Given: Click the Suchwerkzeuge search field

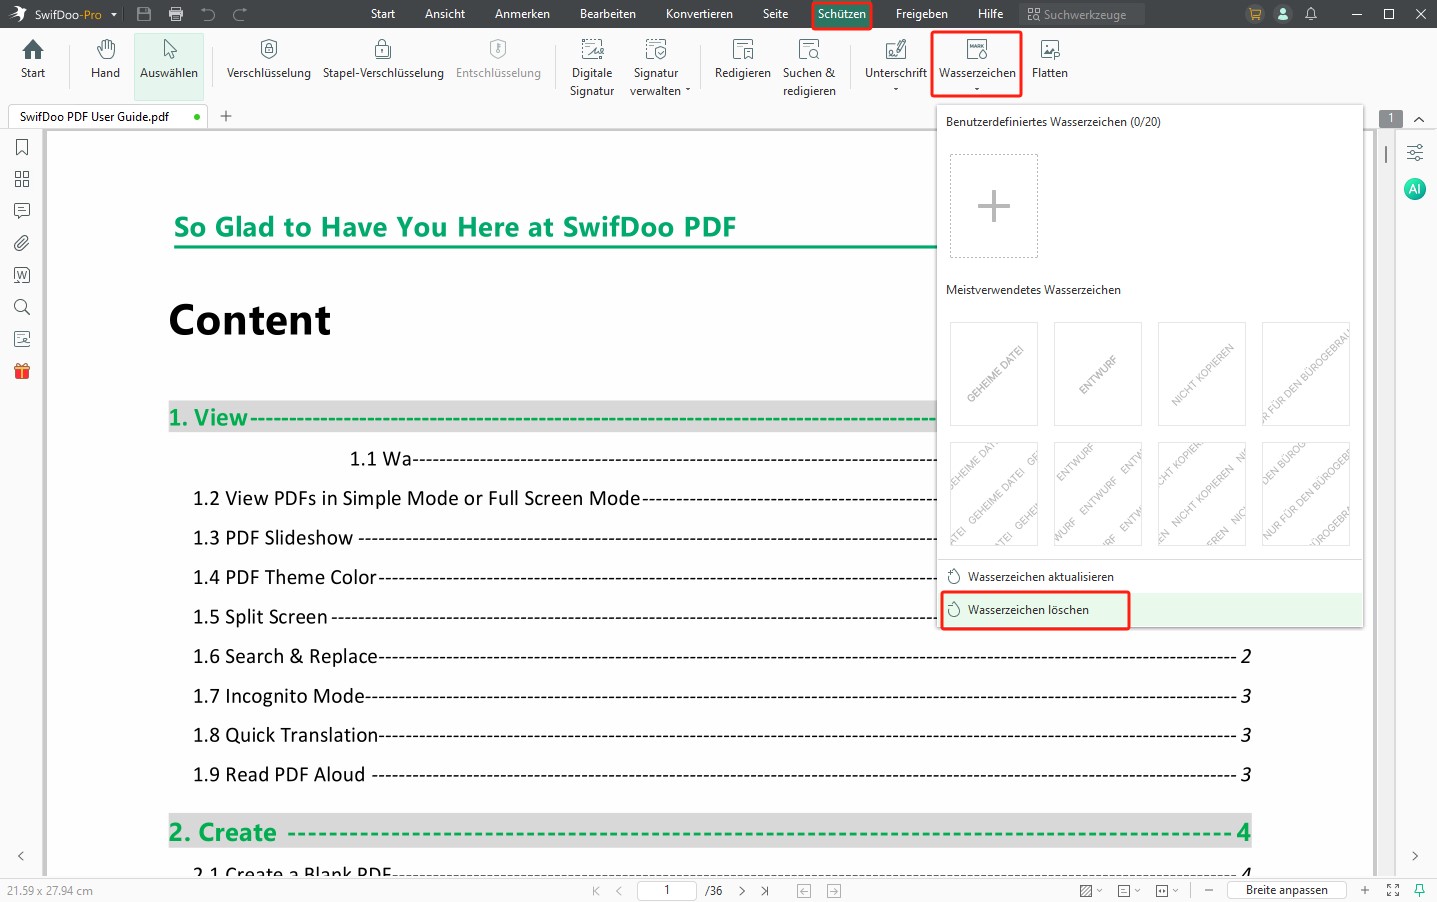Looking at the screenshot, I should (1083, 14).
